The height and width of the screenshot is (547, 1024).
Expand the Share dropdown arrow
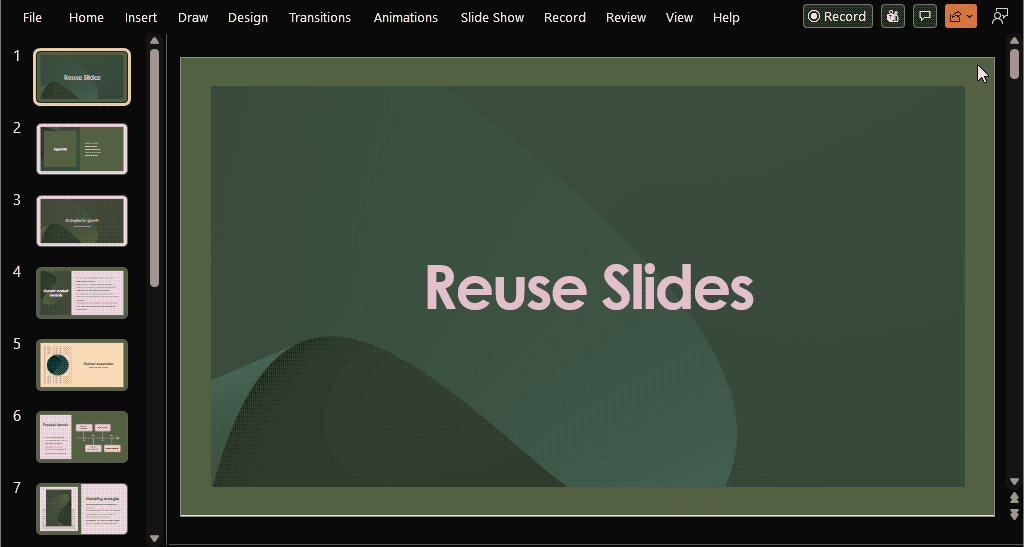click(x=970, y=16)
